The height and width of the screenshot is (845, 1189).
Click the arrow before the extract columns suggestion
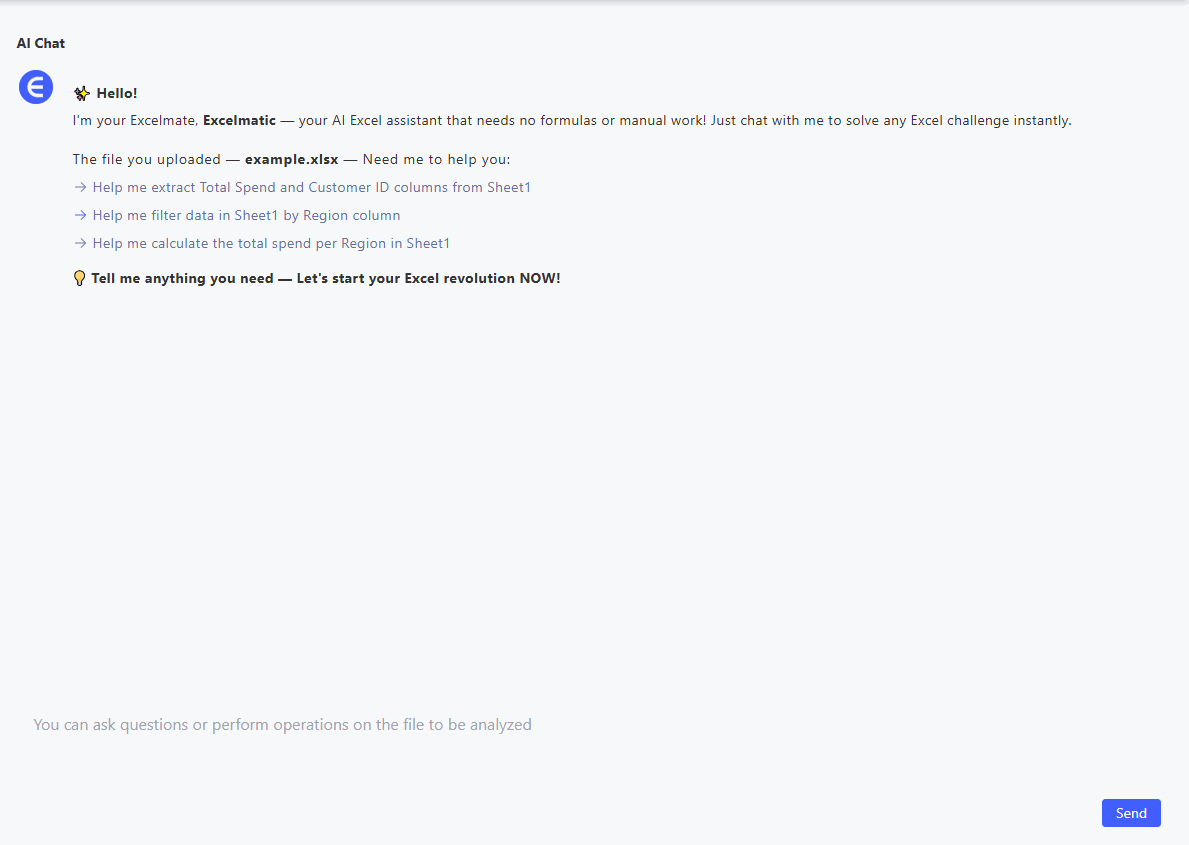click(x=80, y=187)
